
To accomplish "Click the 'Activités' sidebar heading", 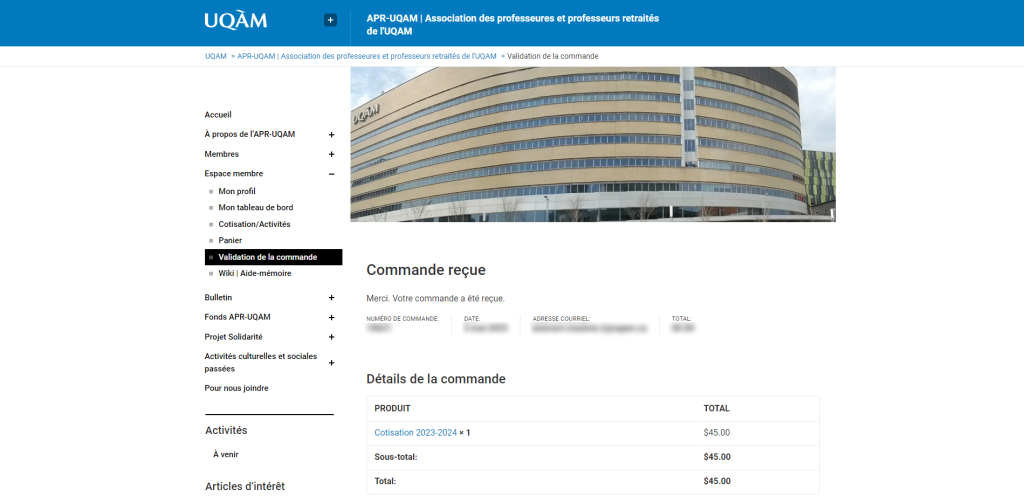I will [x=226, y=430].
